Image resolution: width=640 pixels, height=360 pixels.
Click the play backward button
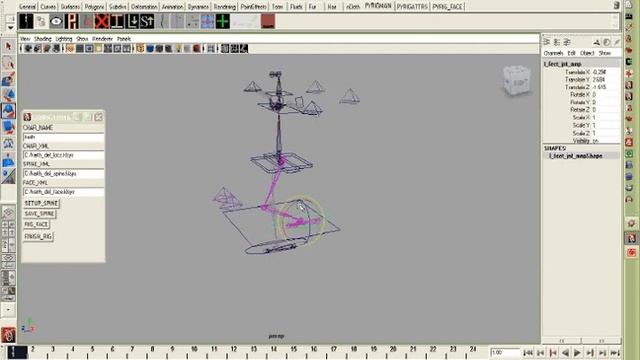pyautogui.click(x=565, y=353)
